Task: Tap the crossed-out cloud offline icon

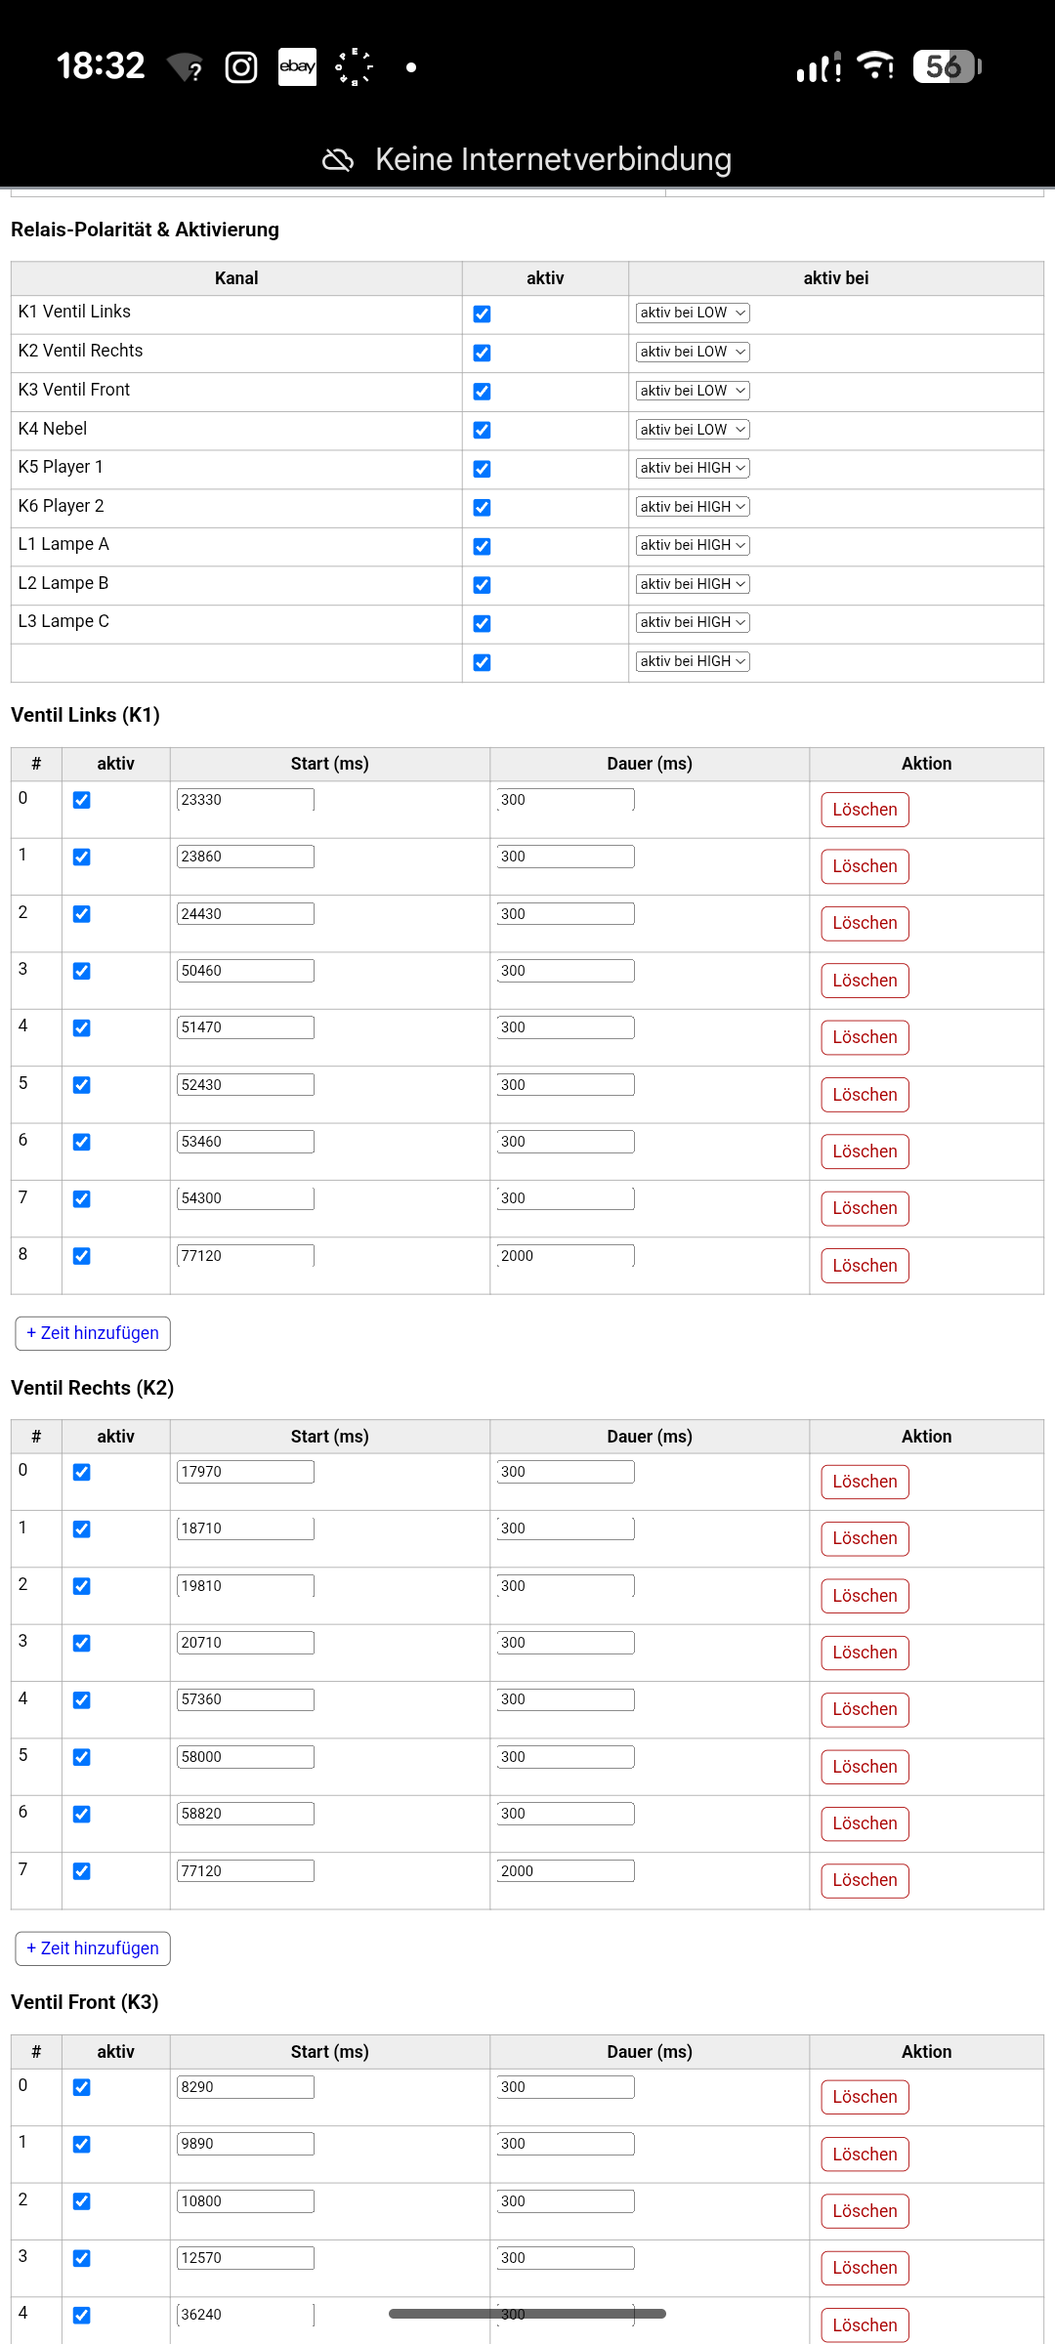Action: pos(338,160)
